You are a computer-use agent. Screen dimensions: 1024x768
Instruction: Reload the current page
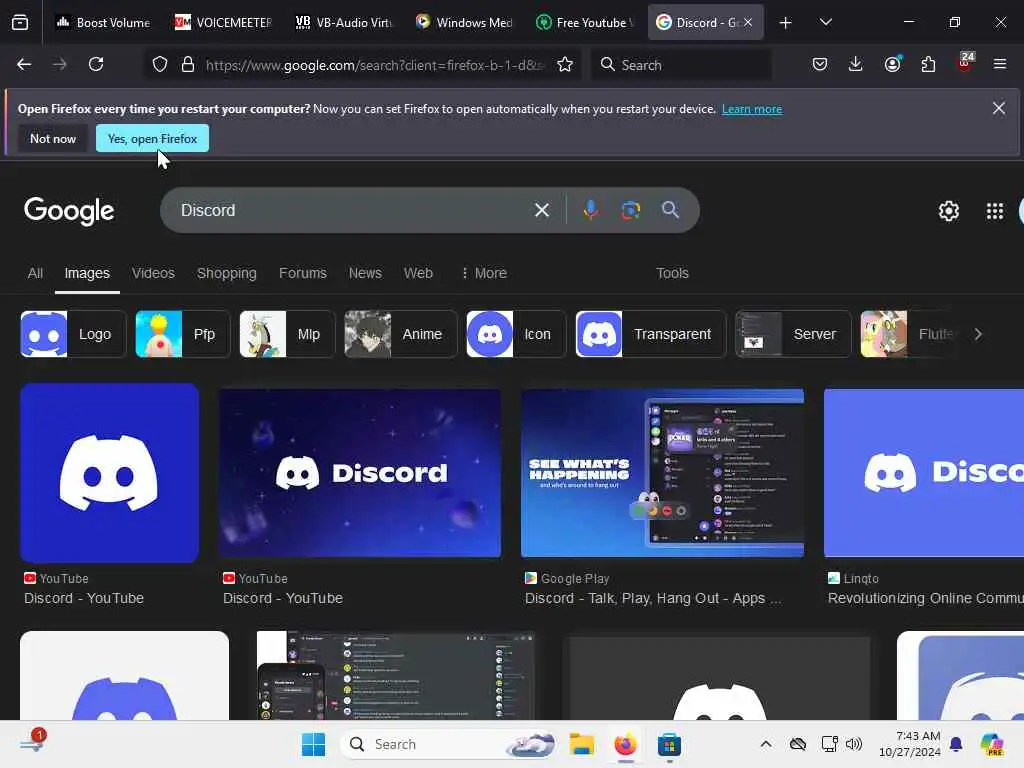tap(96, 64)
